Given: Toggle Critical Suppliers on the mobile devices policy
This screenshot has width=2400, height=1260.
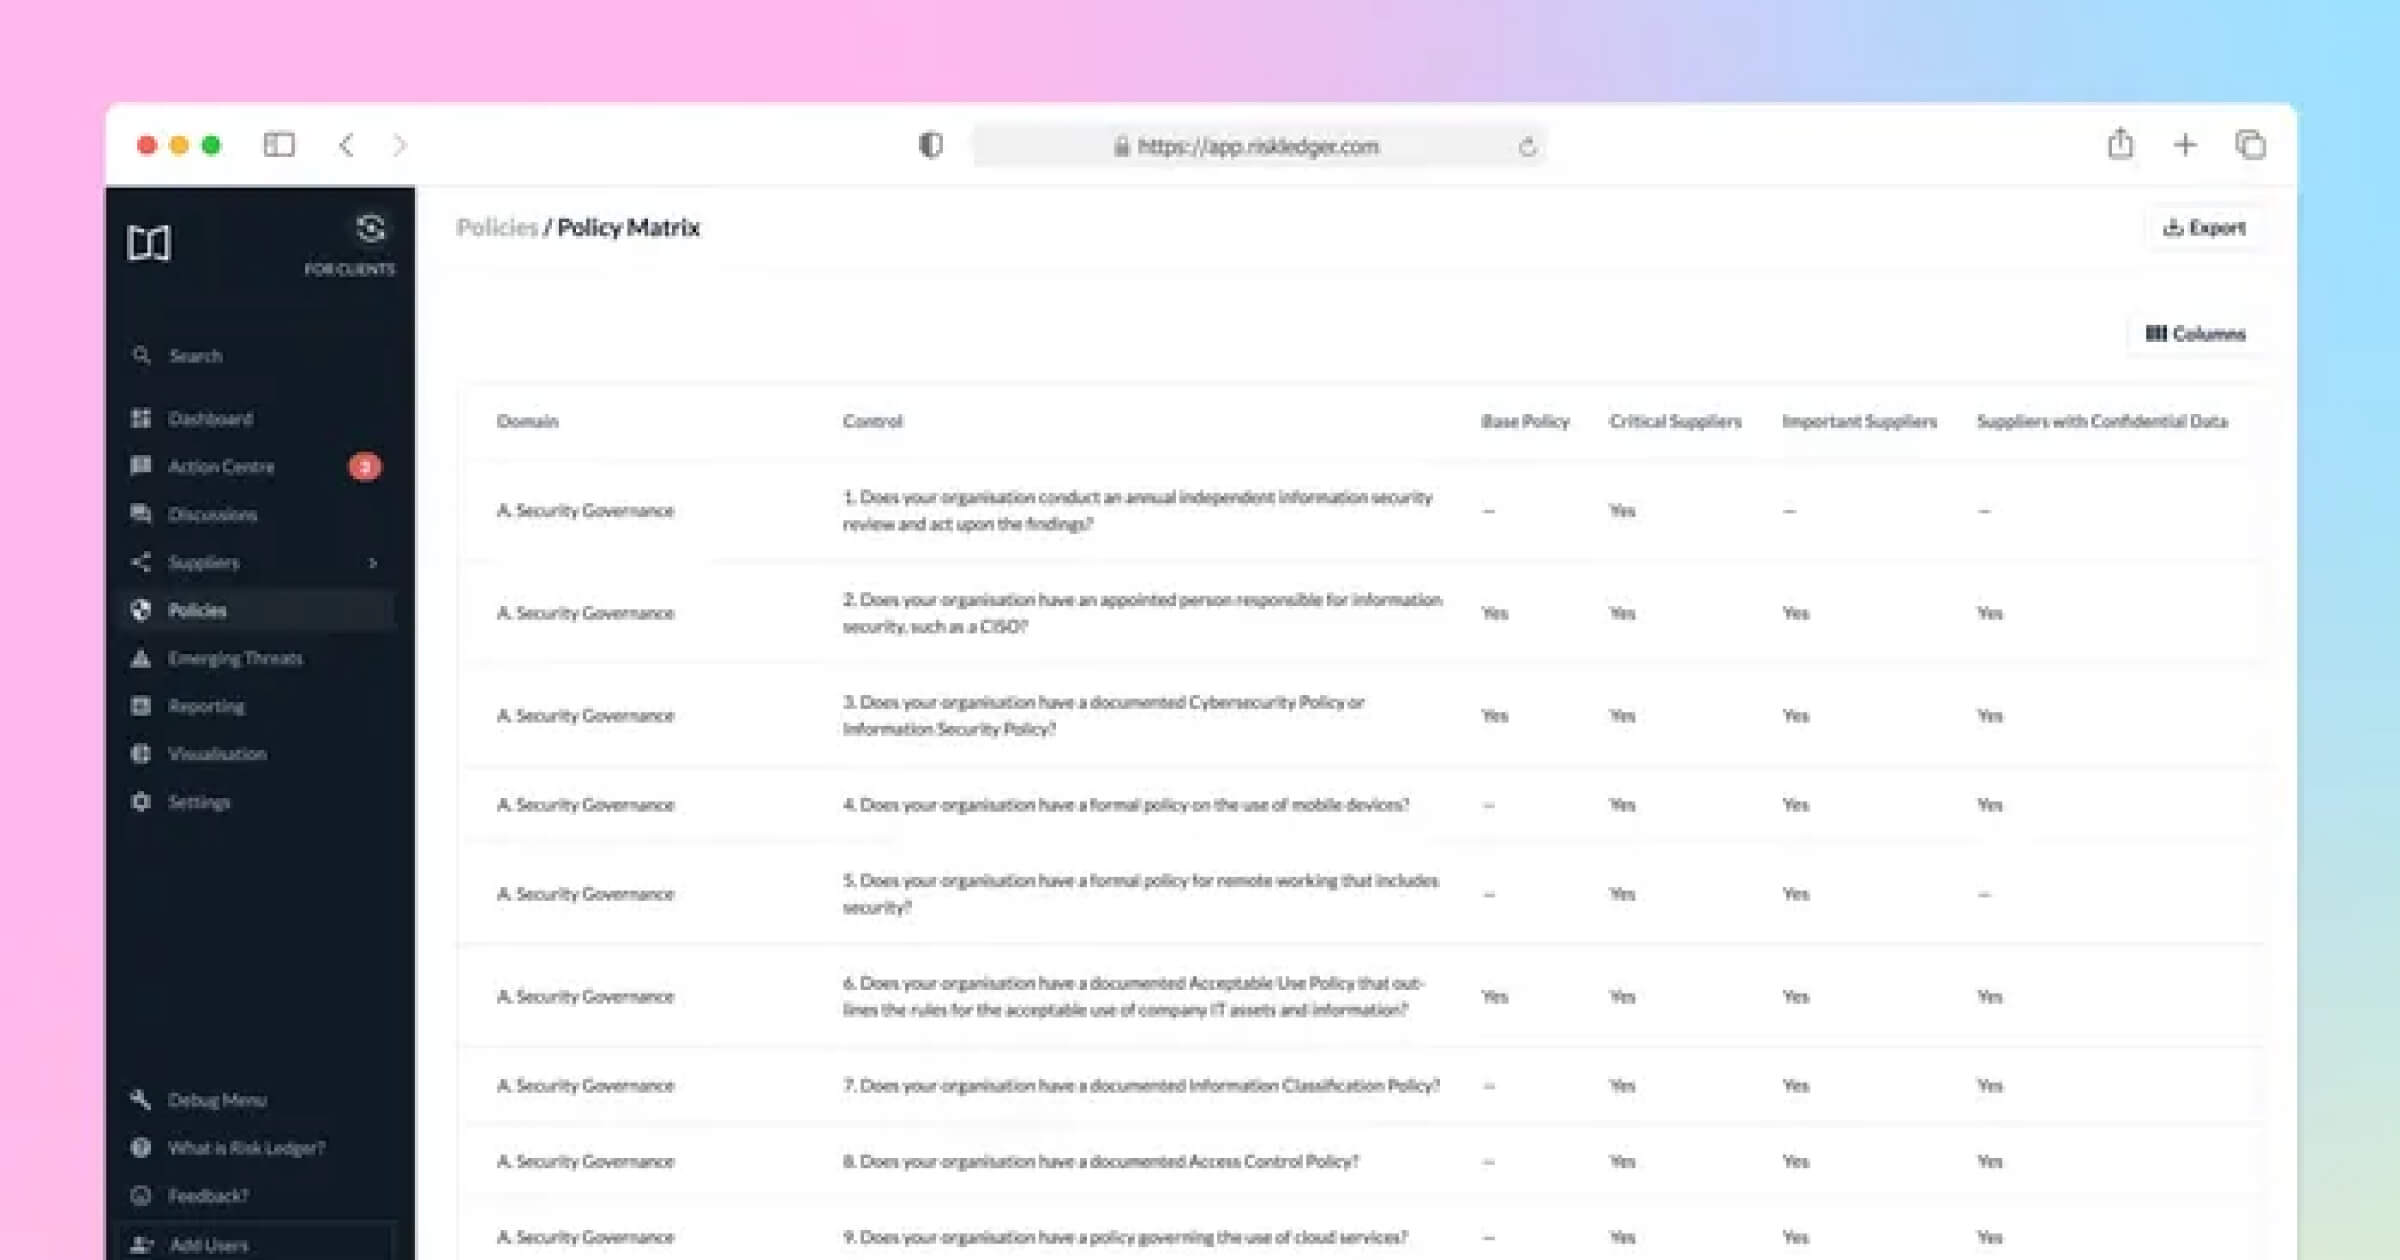Looking at the screenshot, I should 1622,804.
